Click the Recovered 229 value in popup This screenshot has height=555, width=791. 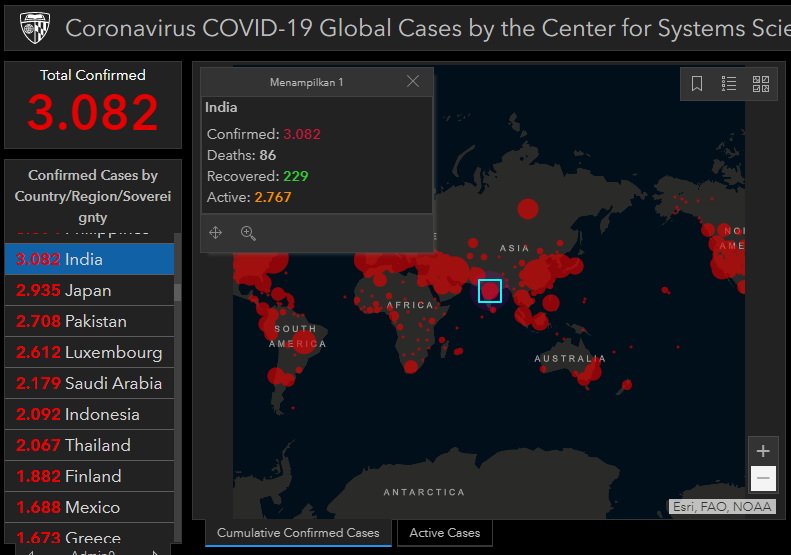296,176
